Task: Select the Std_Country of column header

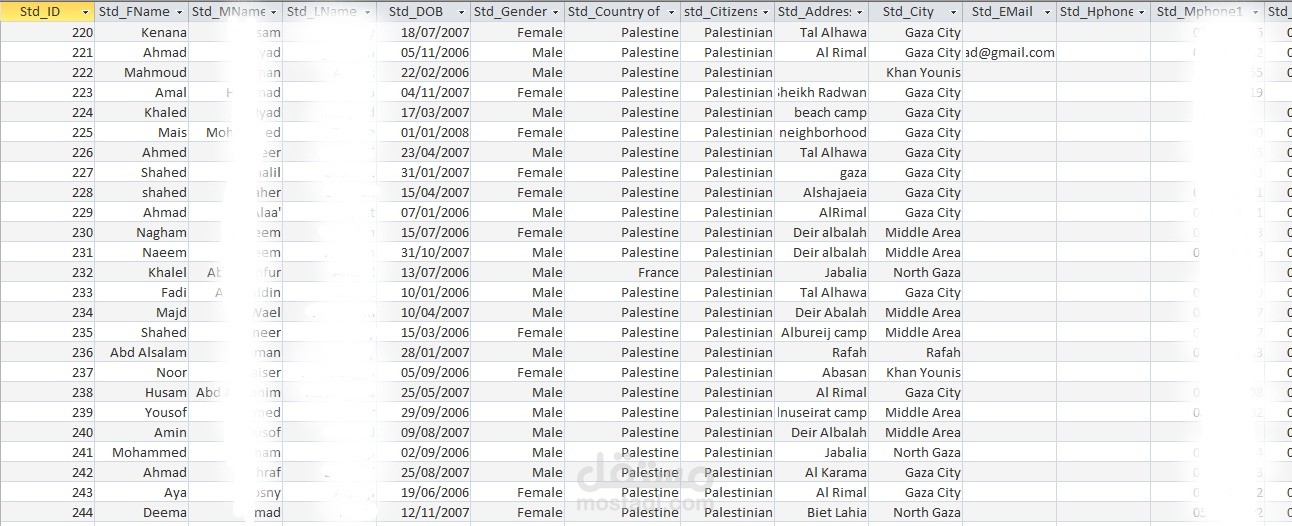Action: click(x=613, y=12)
